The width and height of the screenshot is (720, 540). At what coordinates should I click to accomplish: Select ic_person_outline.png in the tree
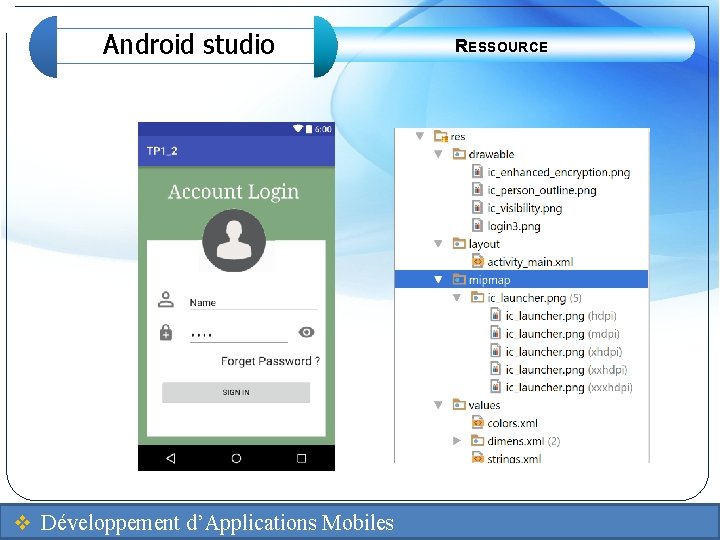[542, 190]
